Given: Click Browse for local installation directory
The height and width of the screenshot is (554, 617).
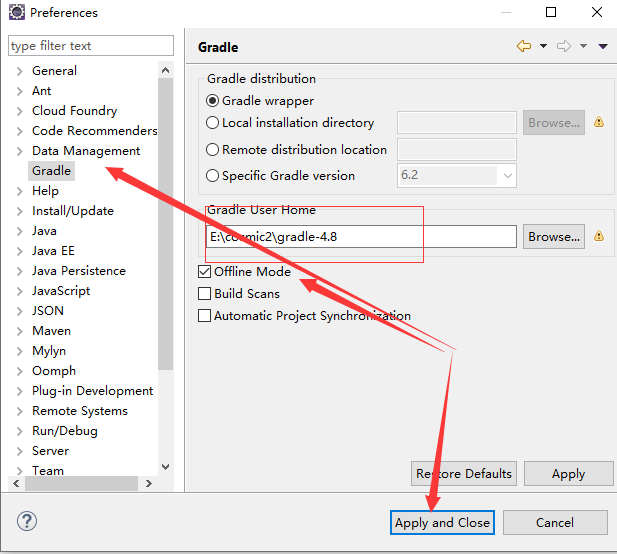Looking at the screenshot, I should (x=554, y=123).
